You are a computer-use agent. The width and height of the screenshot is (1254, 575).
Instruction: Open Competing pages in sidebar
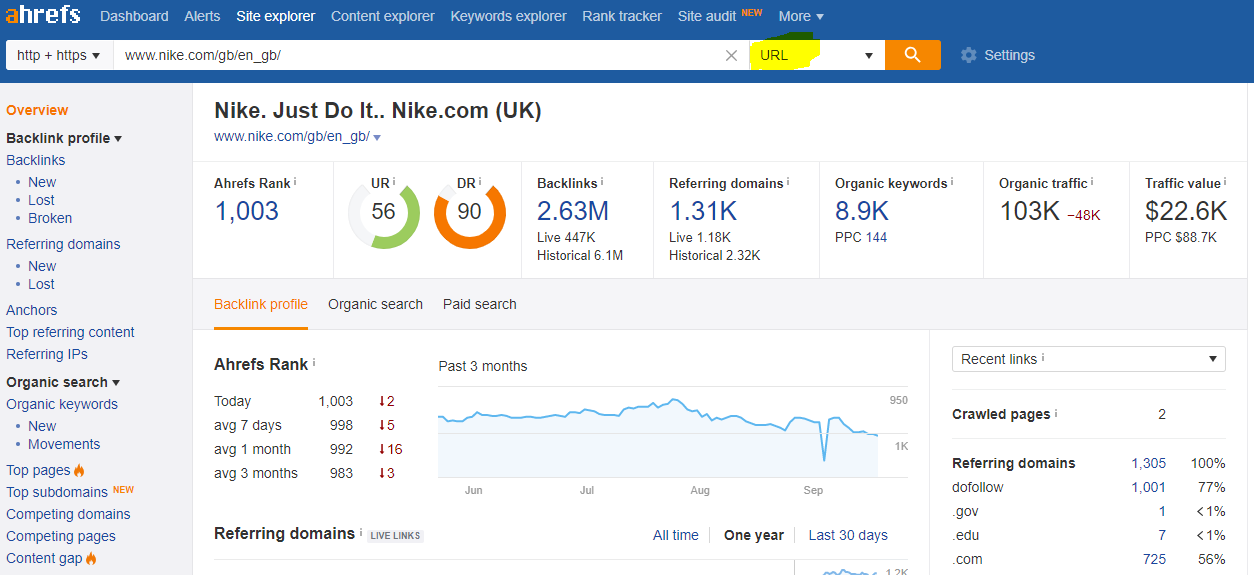point(61,536)
